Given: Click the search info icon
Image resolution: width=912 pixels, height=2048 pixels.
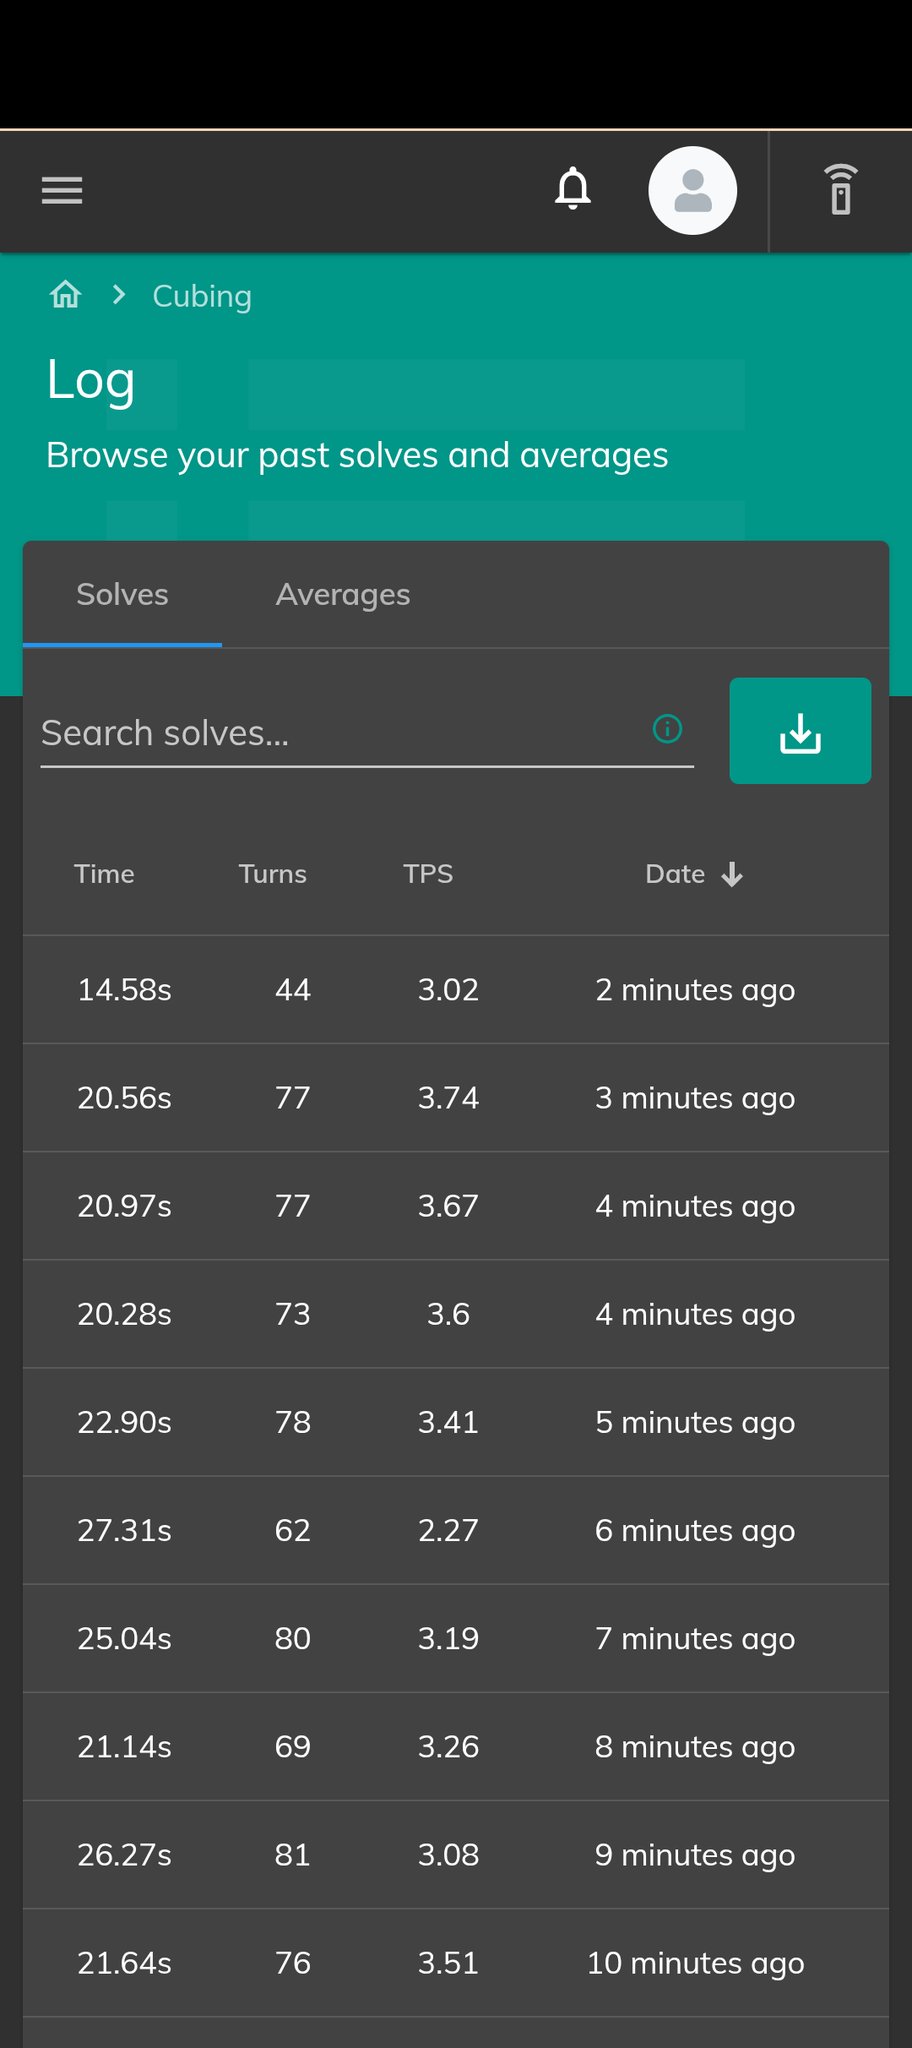Looking at the screenshot, I should tap(667, 729).
